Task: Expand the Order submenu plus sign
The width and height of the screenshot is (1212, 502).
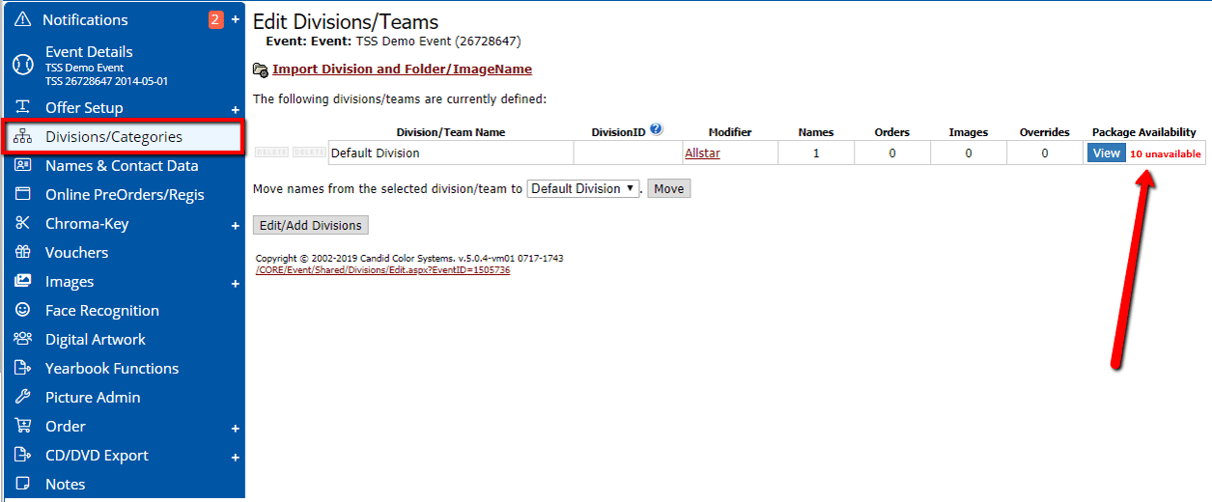Action: pos(236,428)
